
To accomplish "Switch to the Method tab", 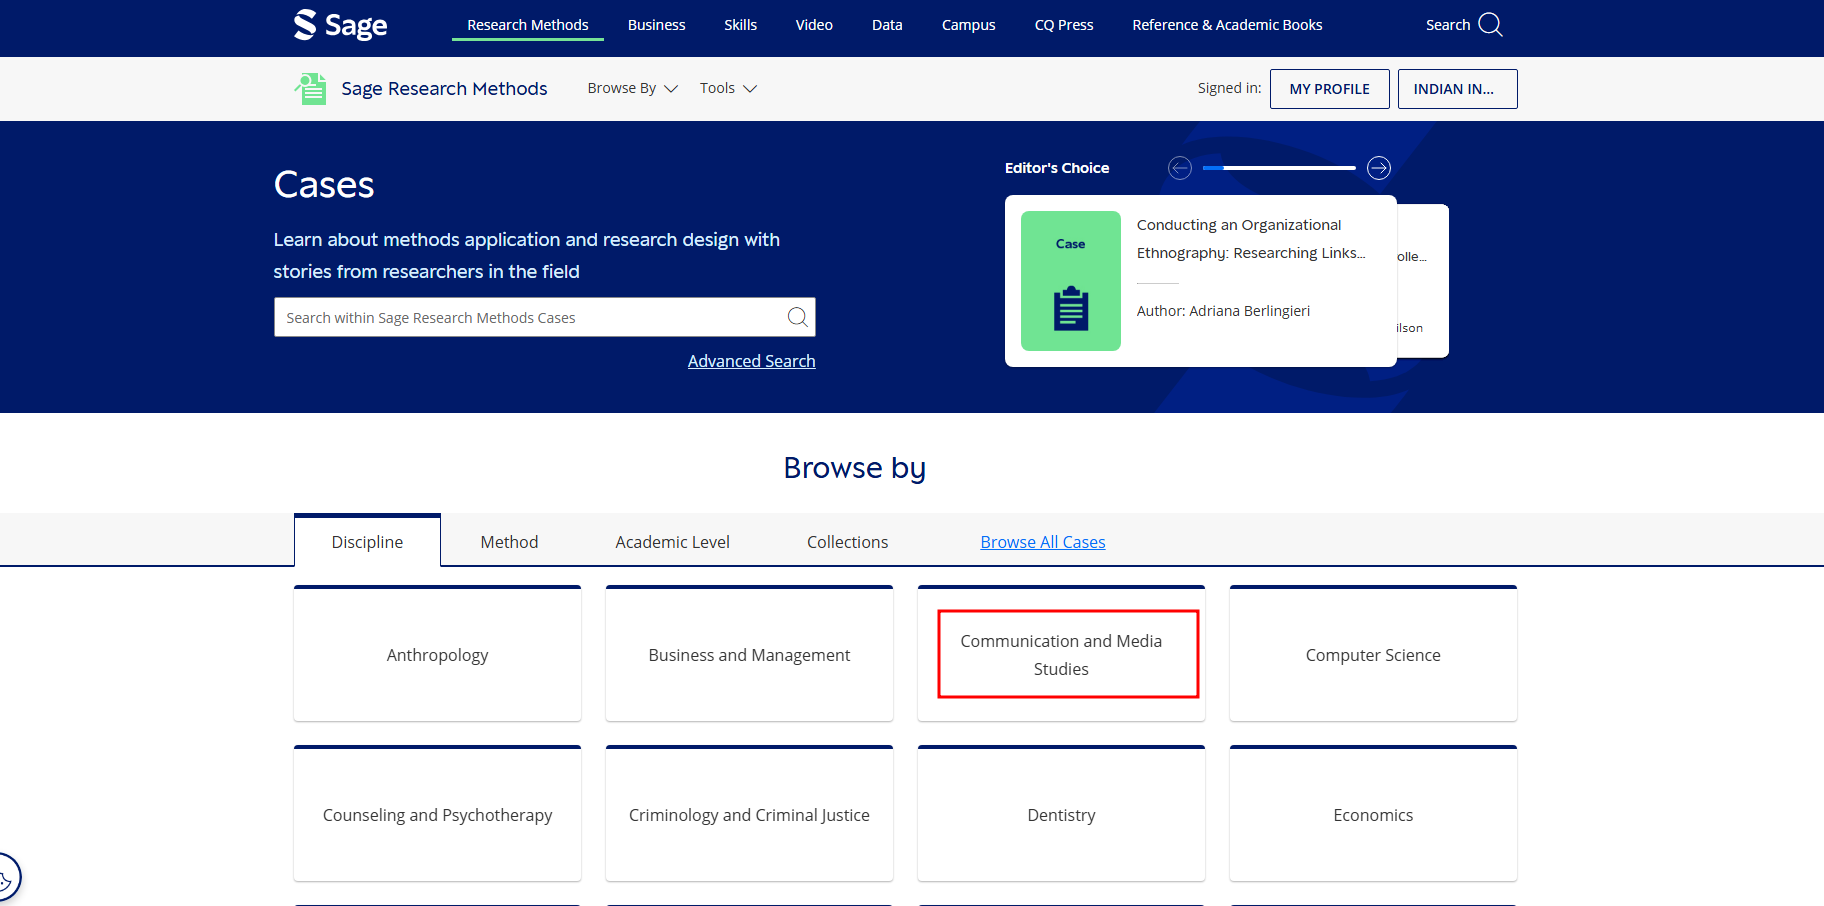I will [x=509, y=542].
